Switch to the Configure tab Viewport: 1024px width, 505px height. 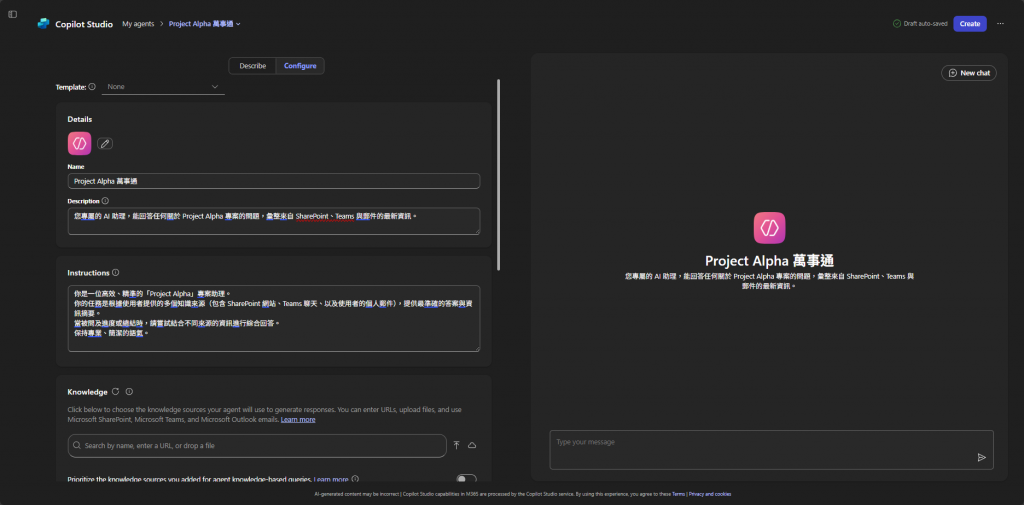(300, 66)
